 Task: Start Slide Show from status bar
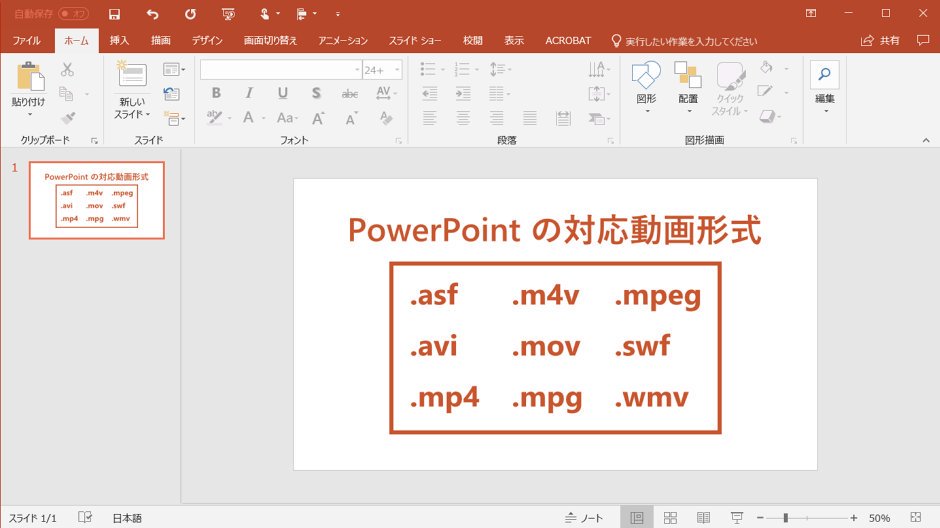pos(737,517)
